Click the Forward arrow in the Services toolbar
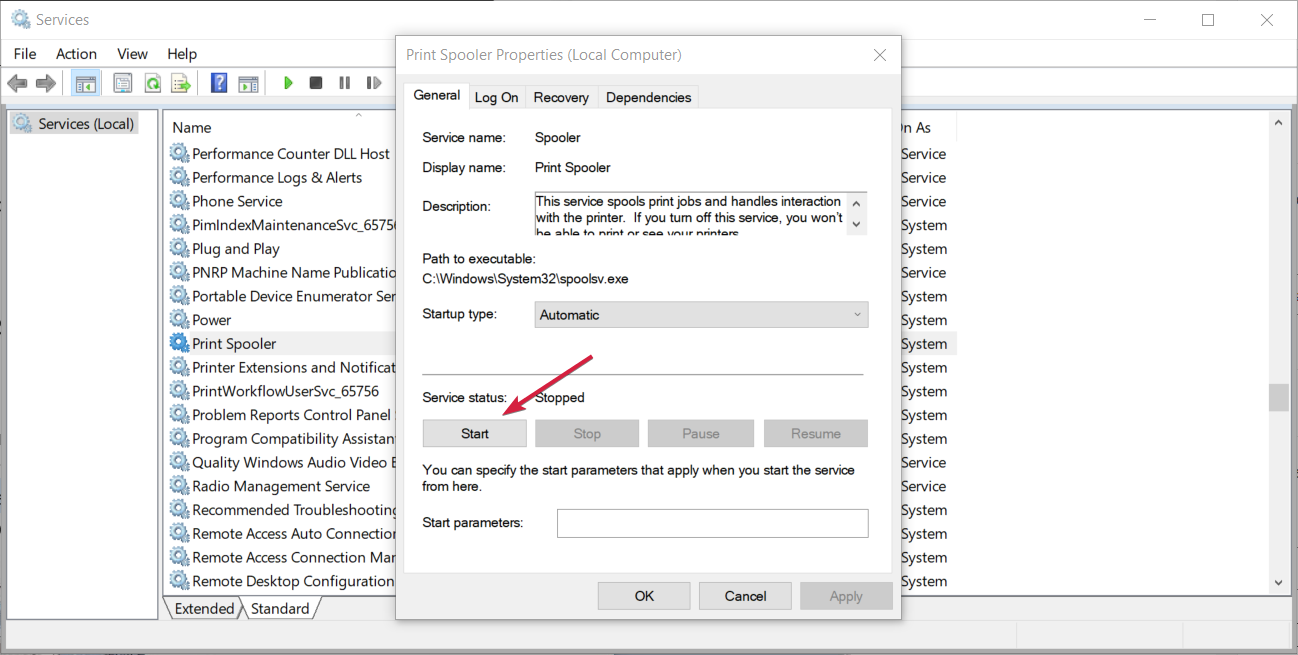 tap(45, 83)
